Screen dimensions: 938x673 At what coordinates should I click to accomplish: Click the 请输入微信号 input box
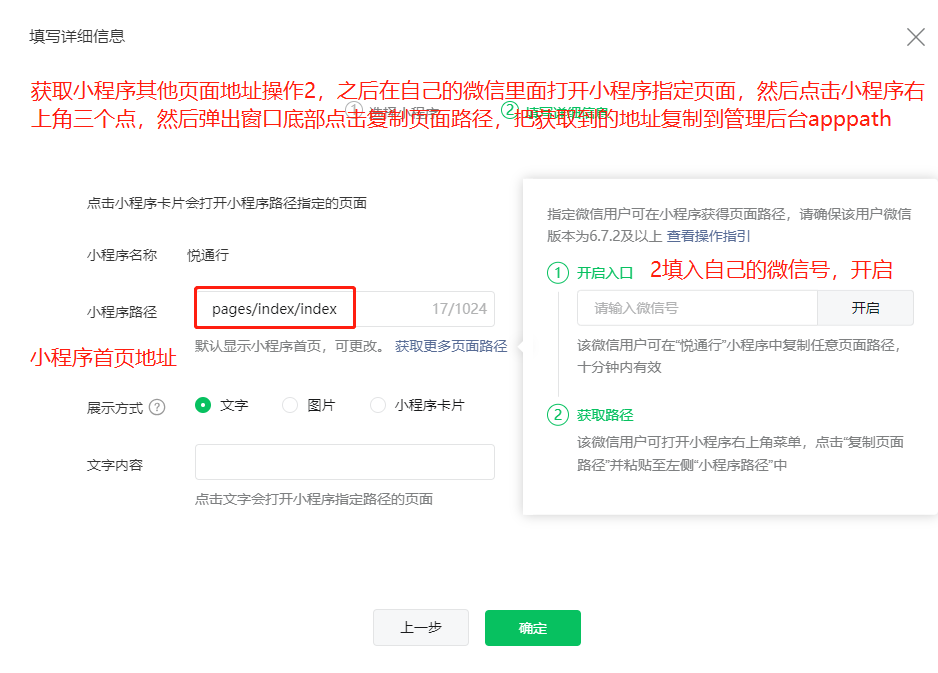[x=697, y=308]
